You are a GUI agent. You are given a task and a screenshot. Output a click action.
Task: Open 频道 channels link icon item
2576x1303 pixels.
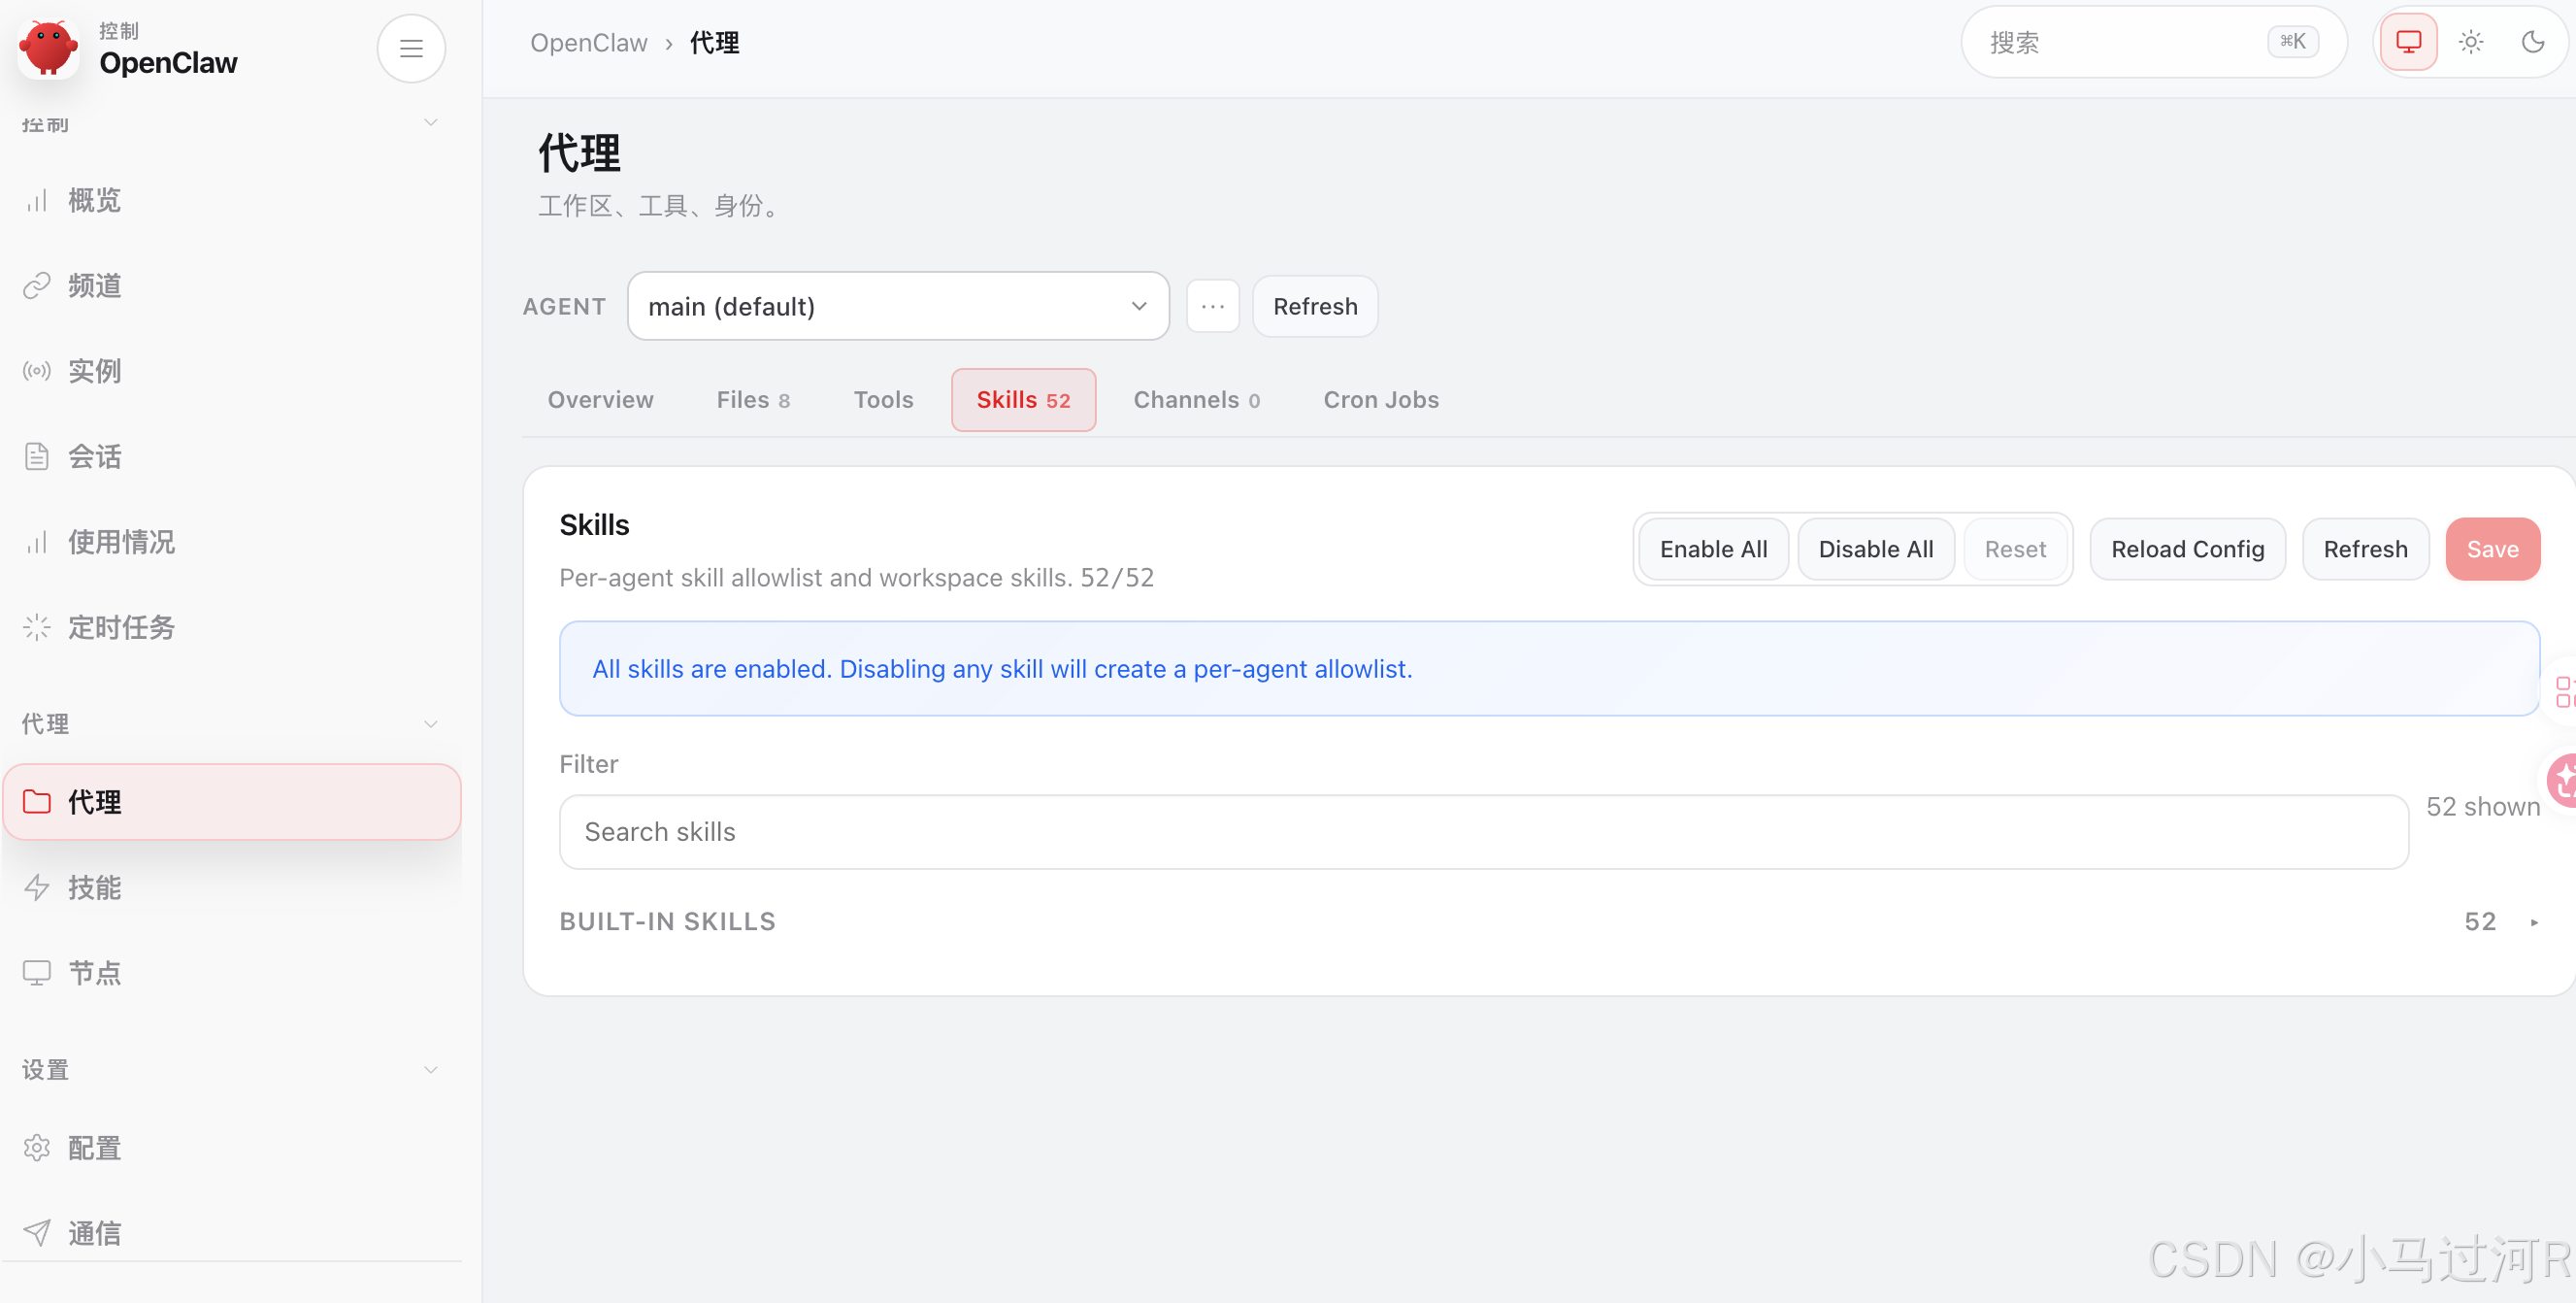pos(94,286)
